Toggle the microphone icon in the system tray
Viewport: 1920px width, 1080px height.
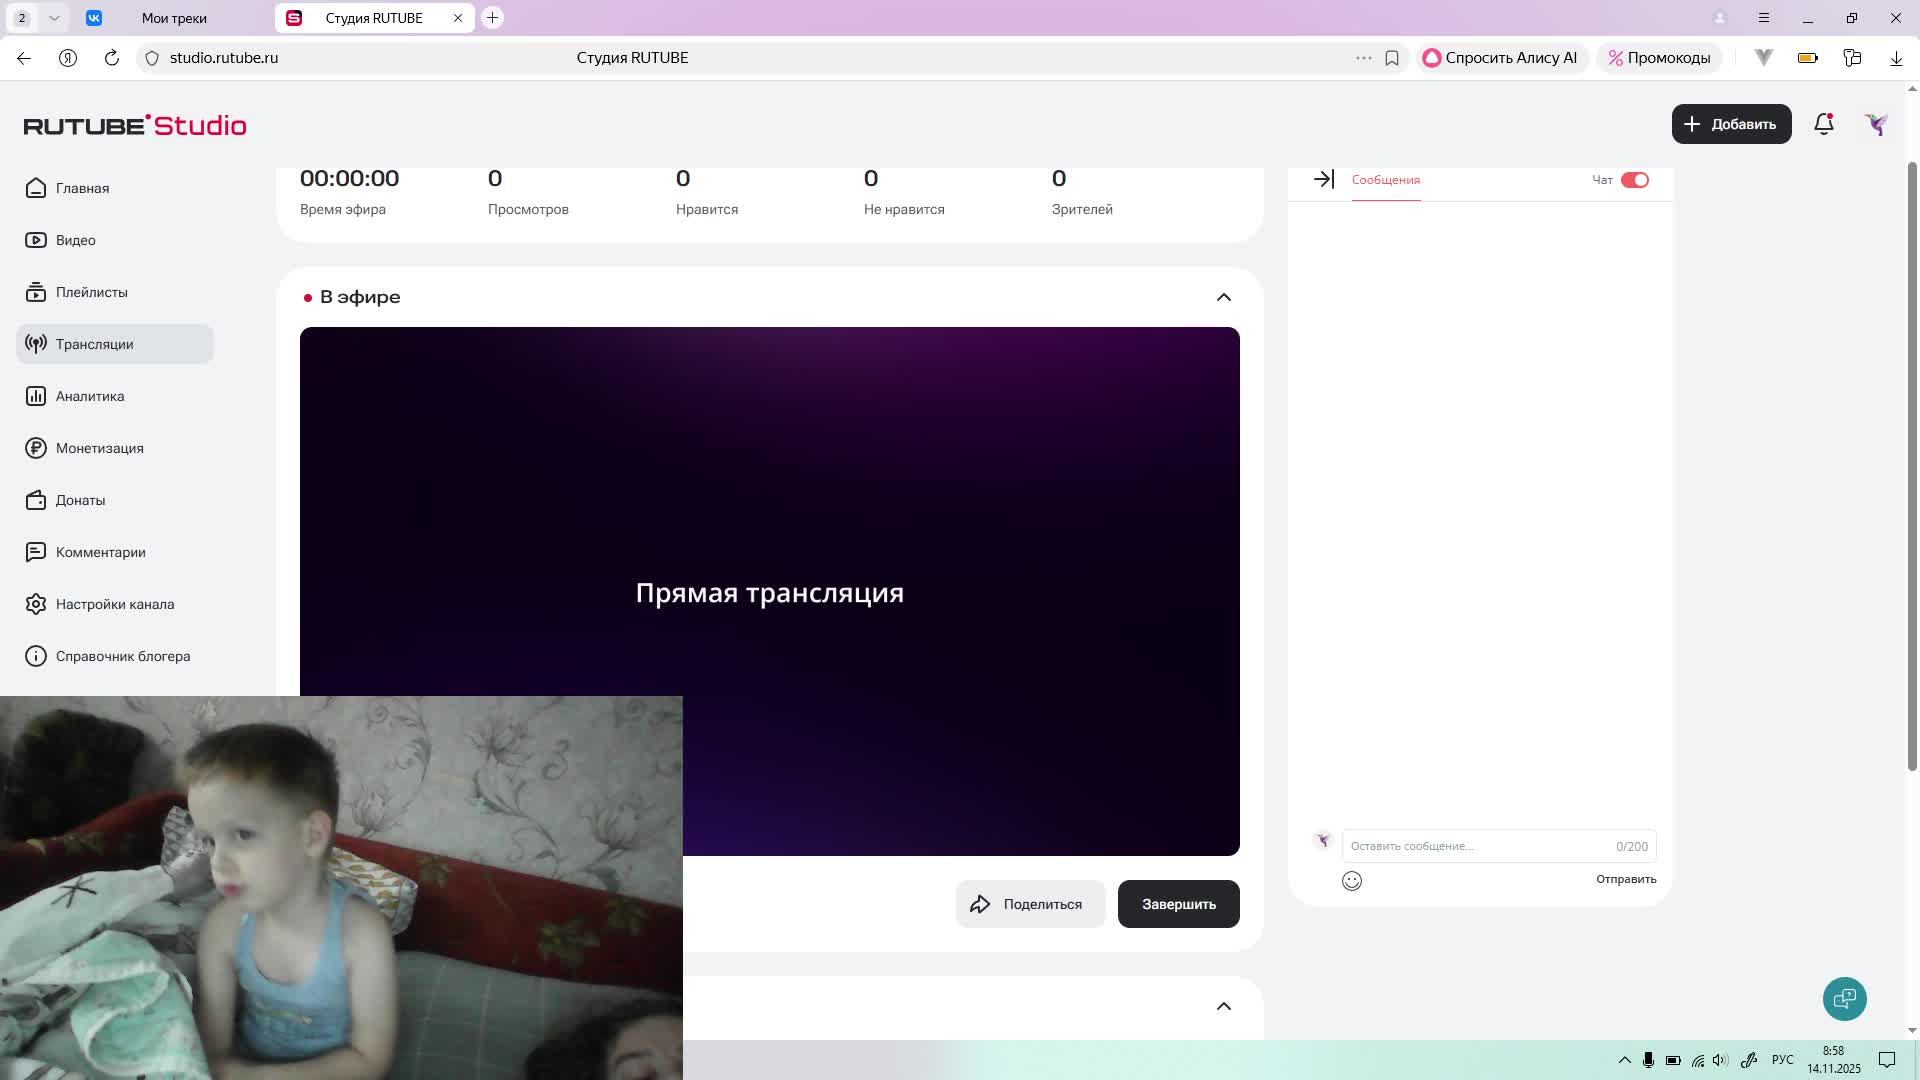(x=1647, y=1059)
